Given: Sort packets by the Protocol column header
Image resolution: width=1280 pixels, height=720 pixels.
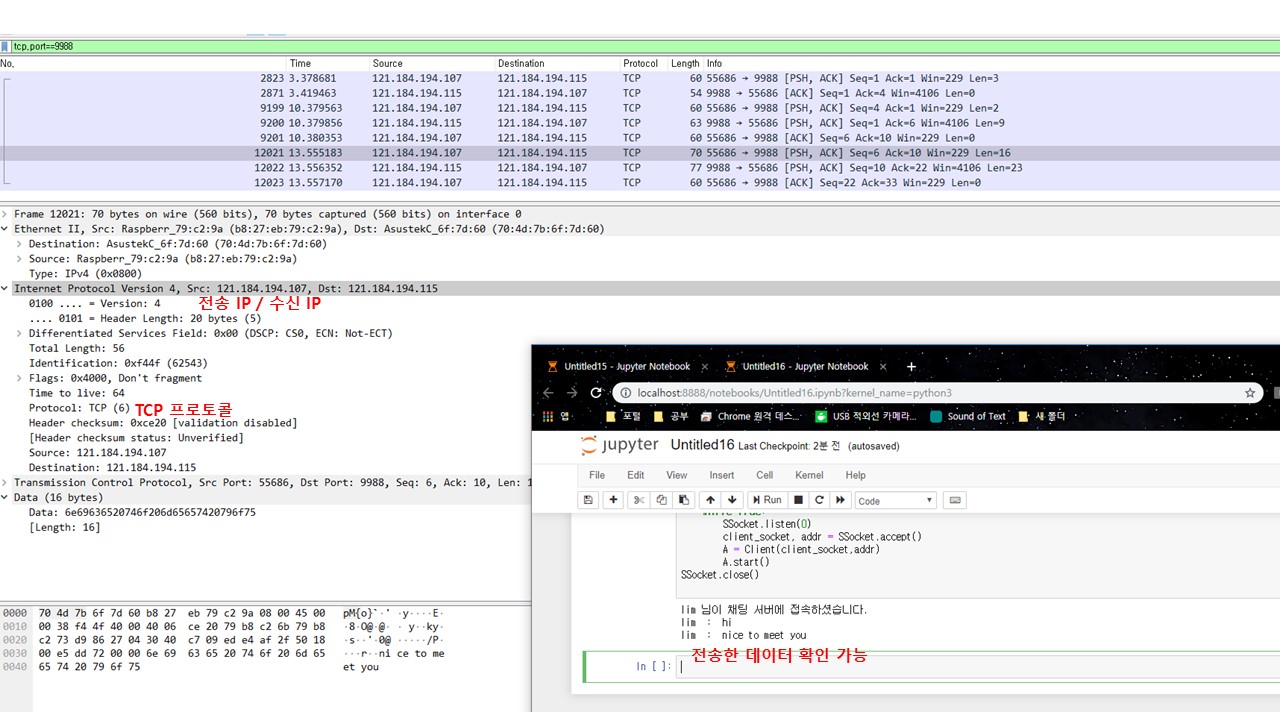Looking at the screenshot, I should point(640,63).
